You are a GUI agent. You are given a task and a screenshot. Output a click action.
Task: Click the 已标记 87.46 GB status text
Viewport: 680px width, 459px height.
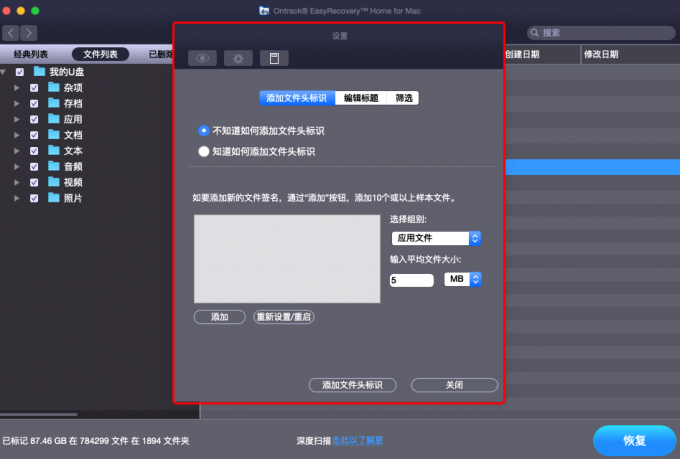pos(95,441)
